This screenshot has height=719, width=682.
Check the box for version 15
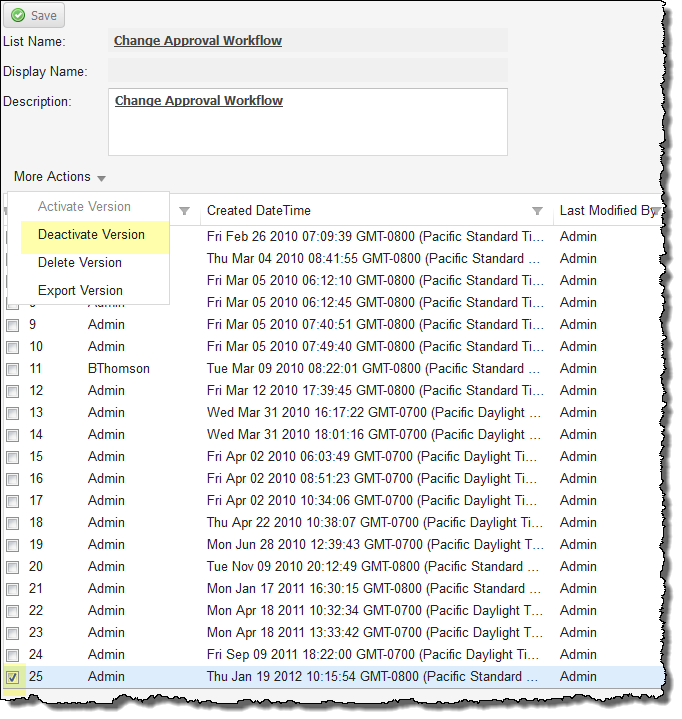[x=12, y=458]
